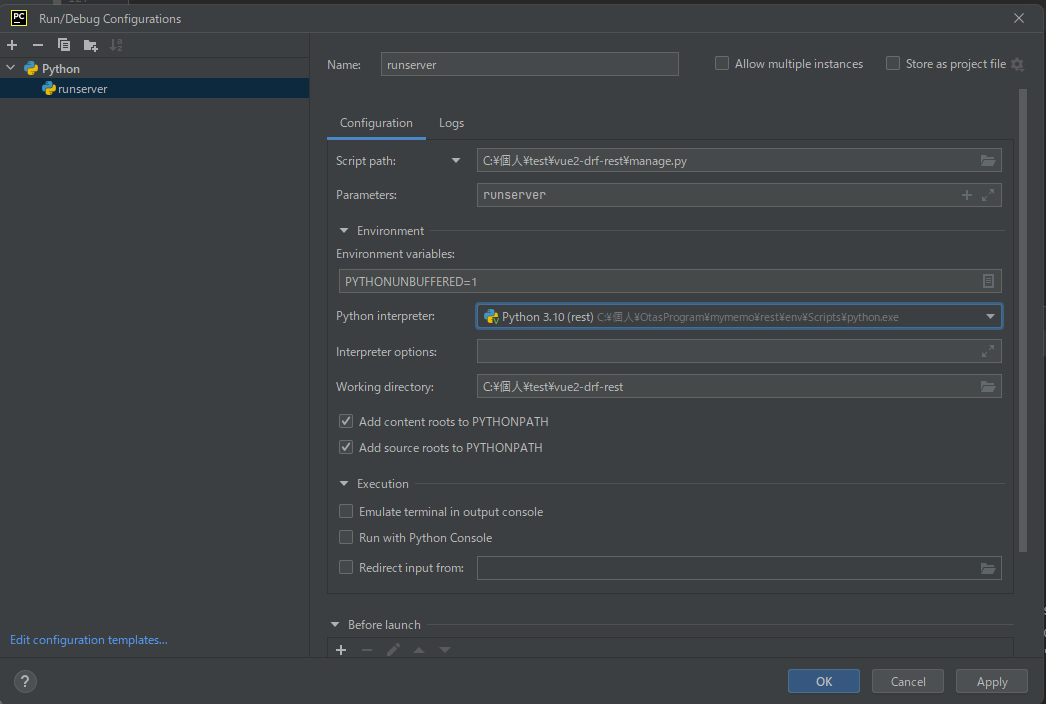Create a new configuration folder
The height and width of the screenshot is (704, 1046).
point(90,45)
